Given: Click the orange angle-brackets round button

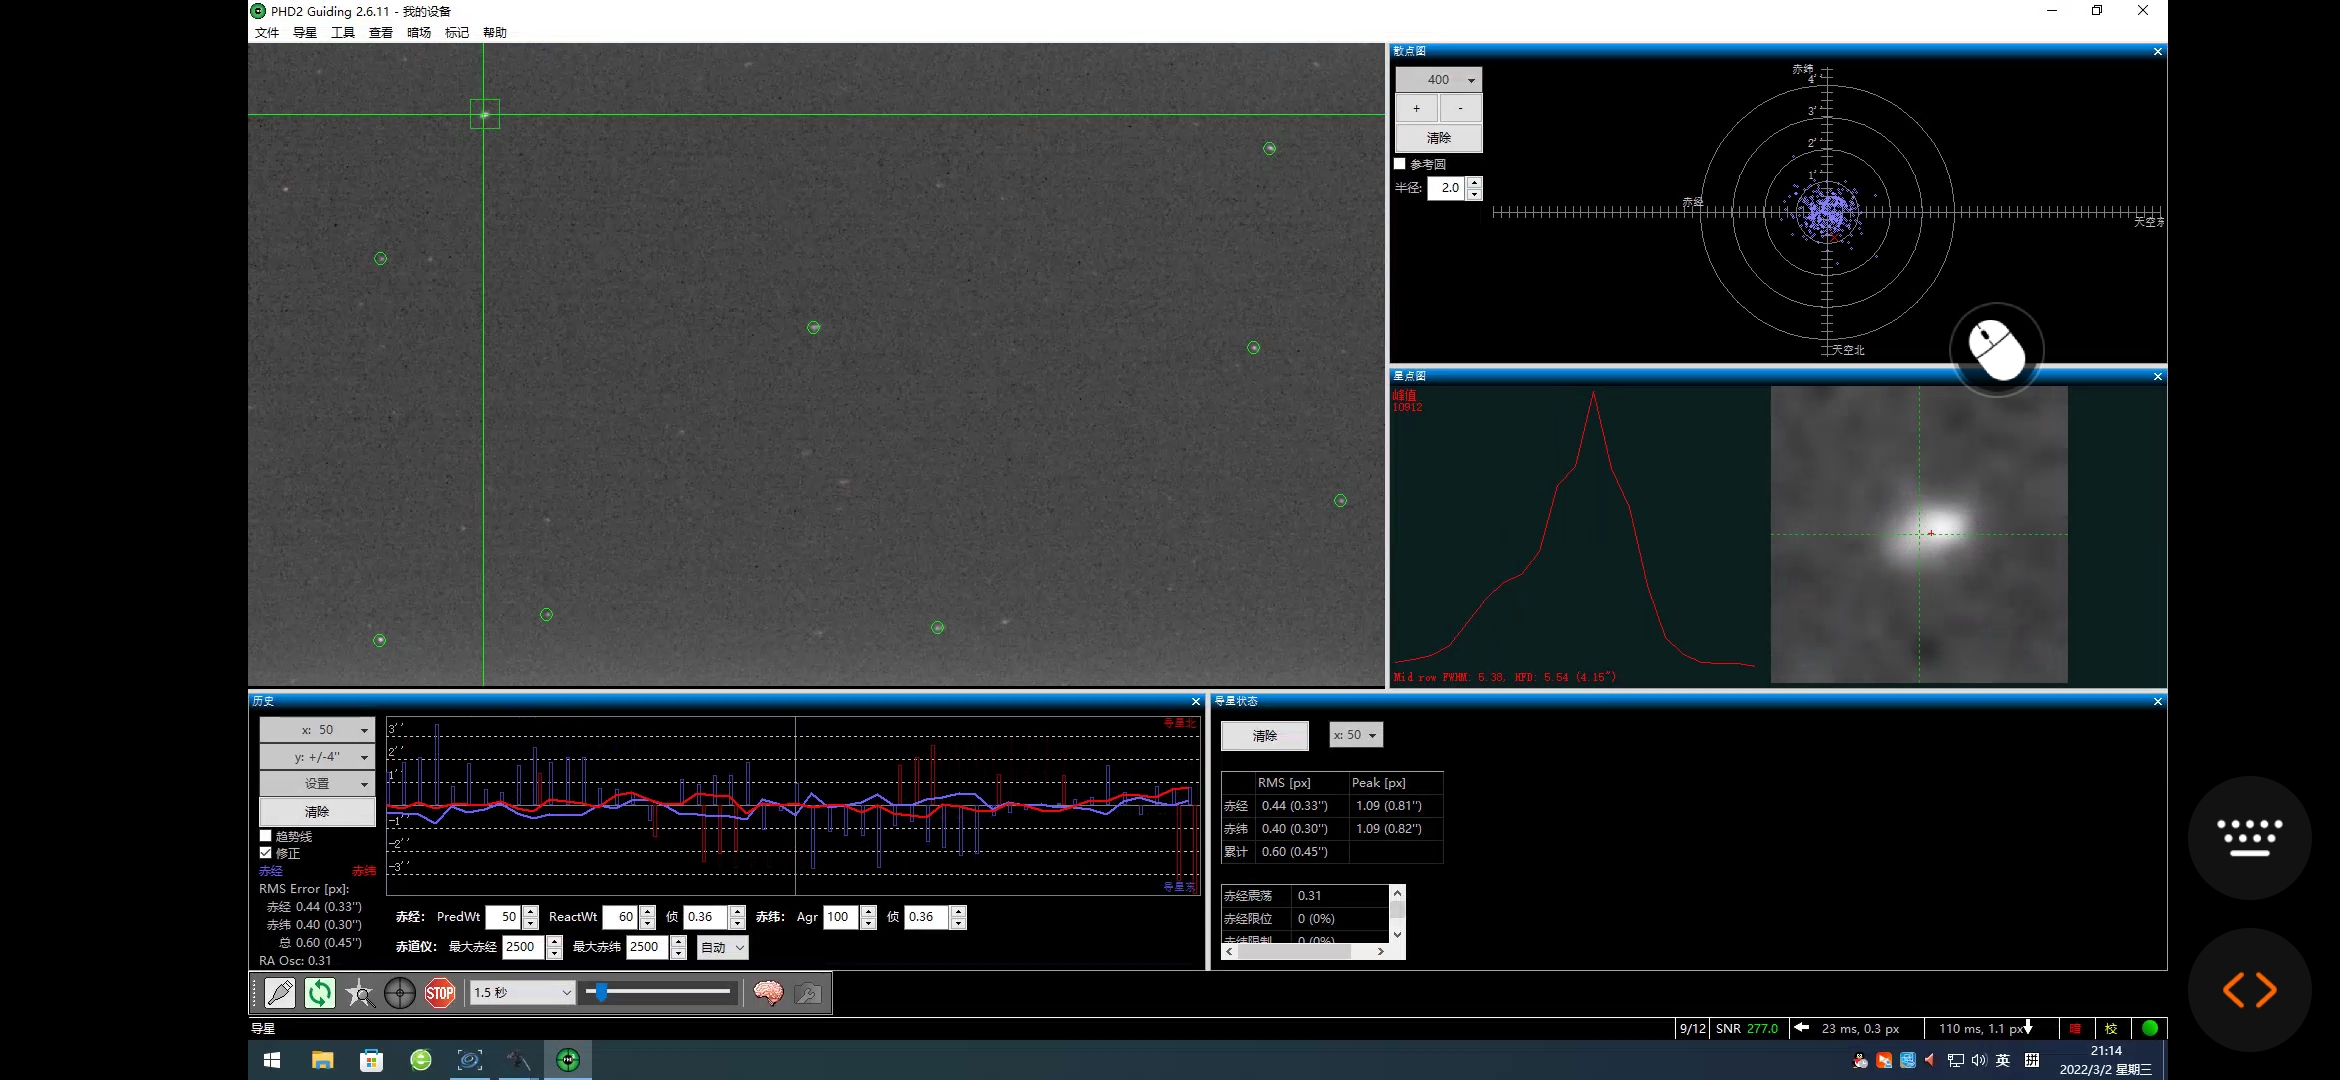Looking at the screenshot, I should tap(2249, 990).
